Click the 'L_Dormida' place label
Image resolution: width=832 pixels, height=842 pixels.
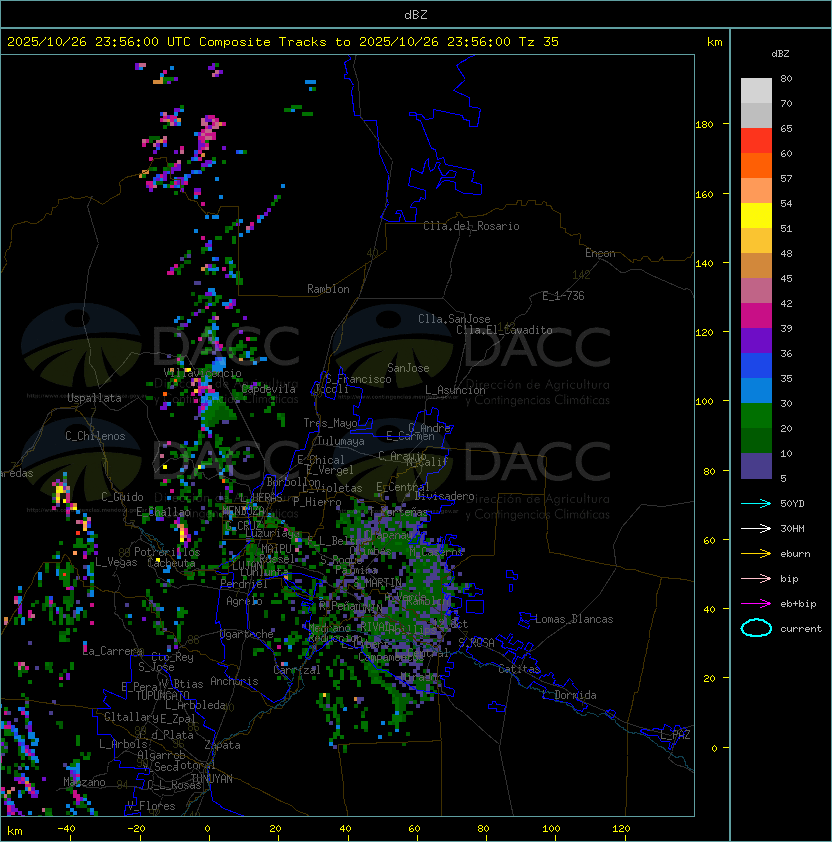coord(569,695)
